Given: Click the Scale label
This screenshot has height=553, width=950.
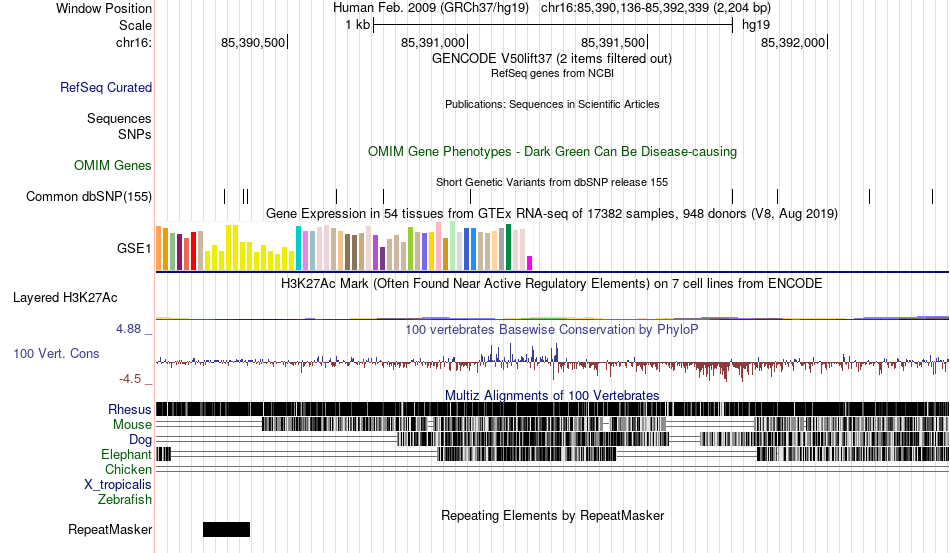Looking at the screenshot, I should tap(135, 25).
